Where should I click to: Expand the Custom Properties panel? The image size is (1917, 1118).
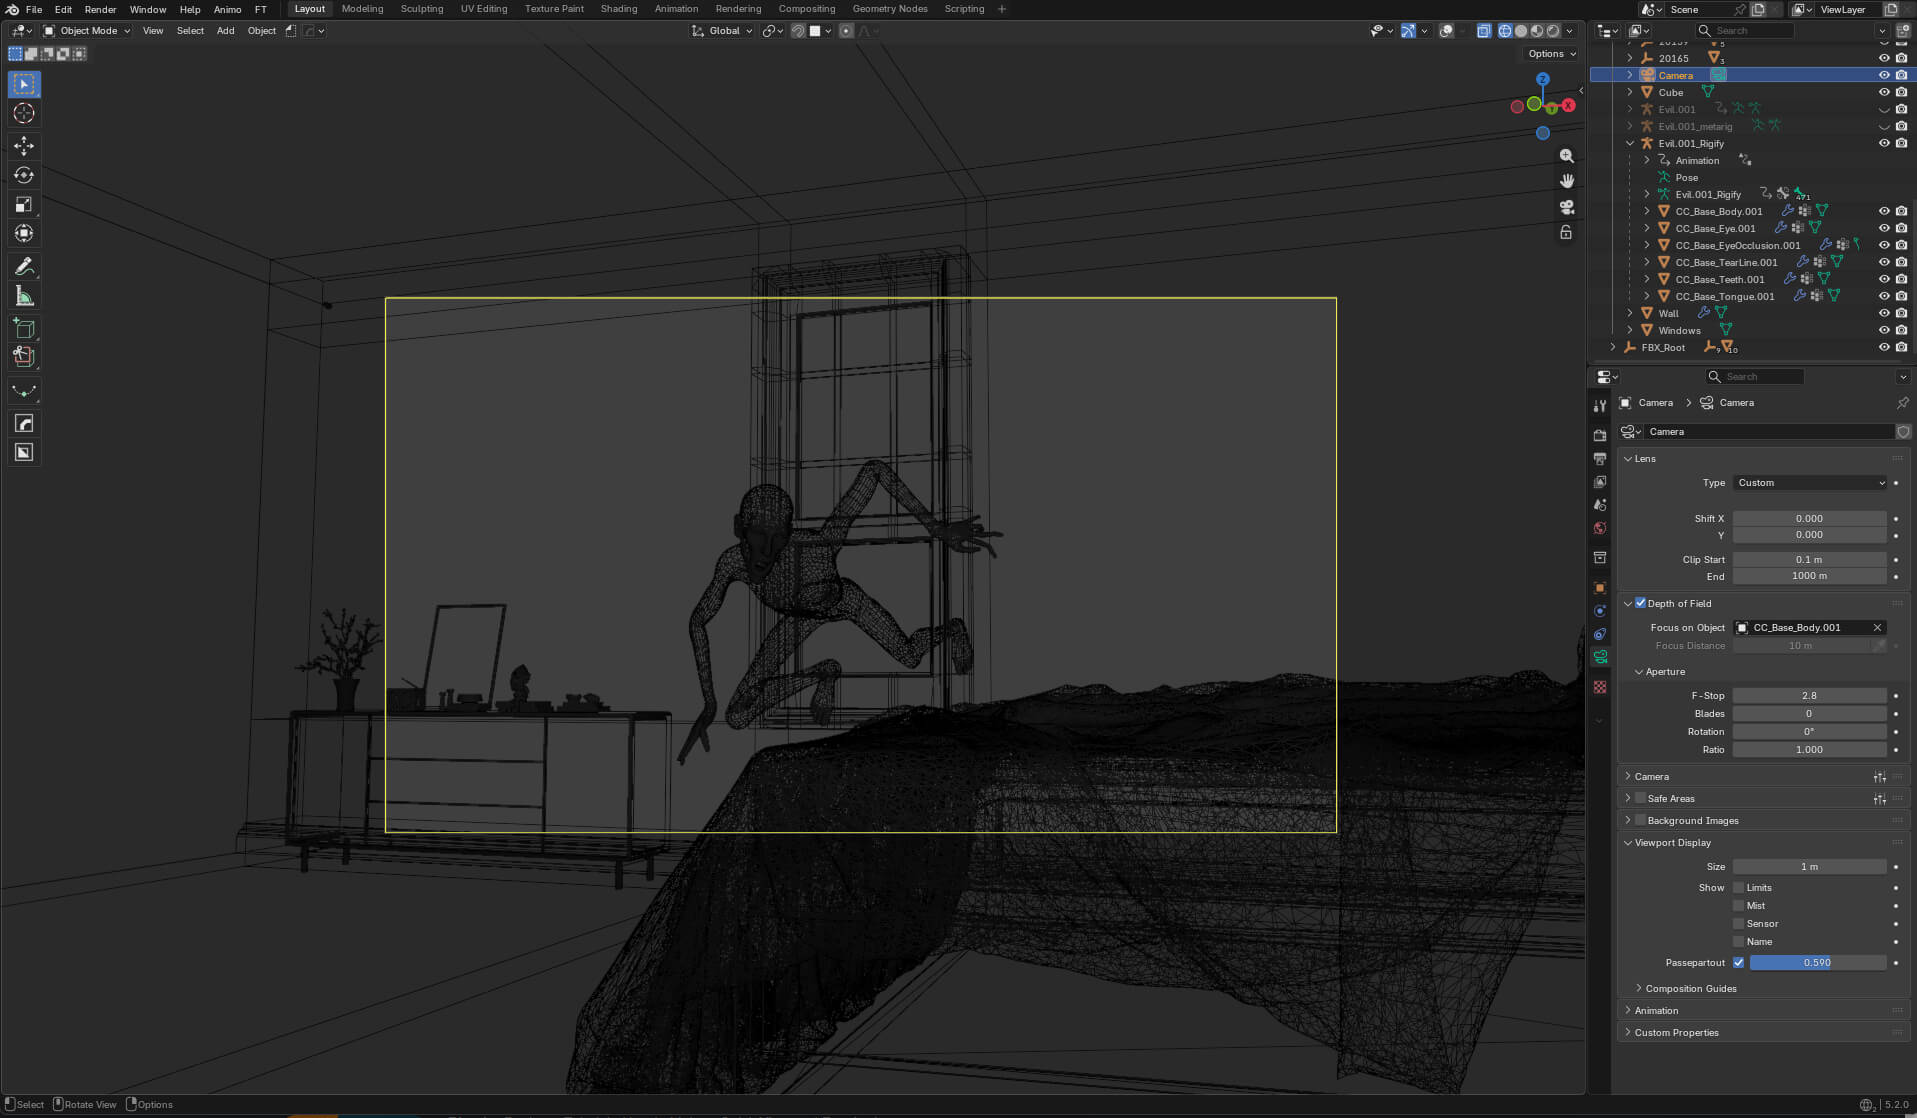(1676, 1033)
